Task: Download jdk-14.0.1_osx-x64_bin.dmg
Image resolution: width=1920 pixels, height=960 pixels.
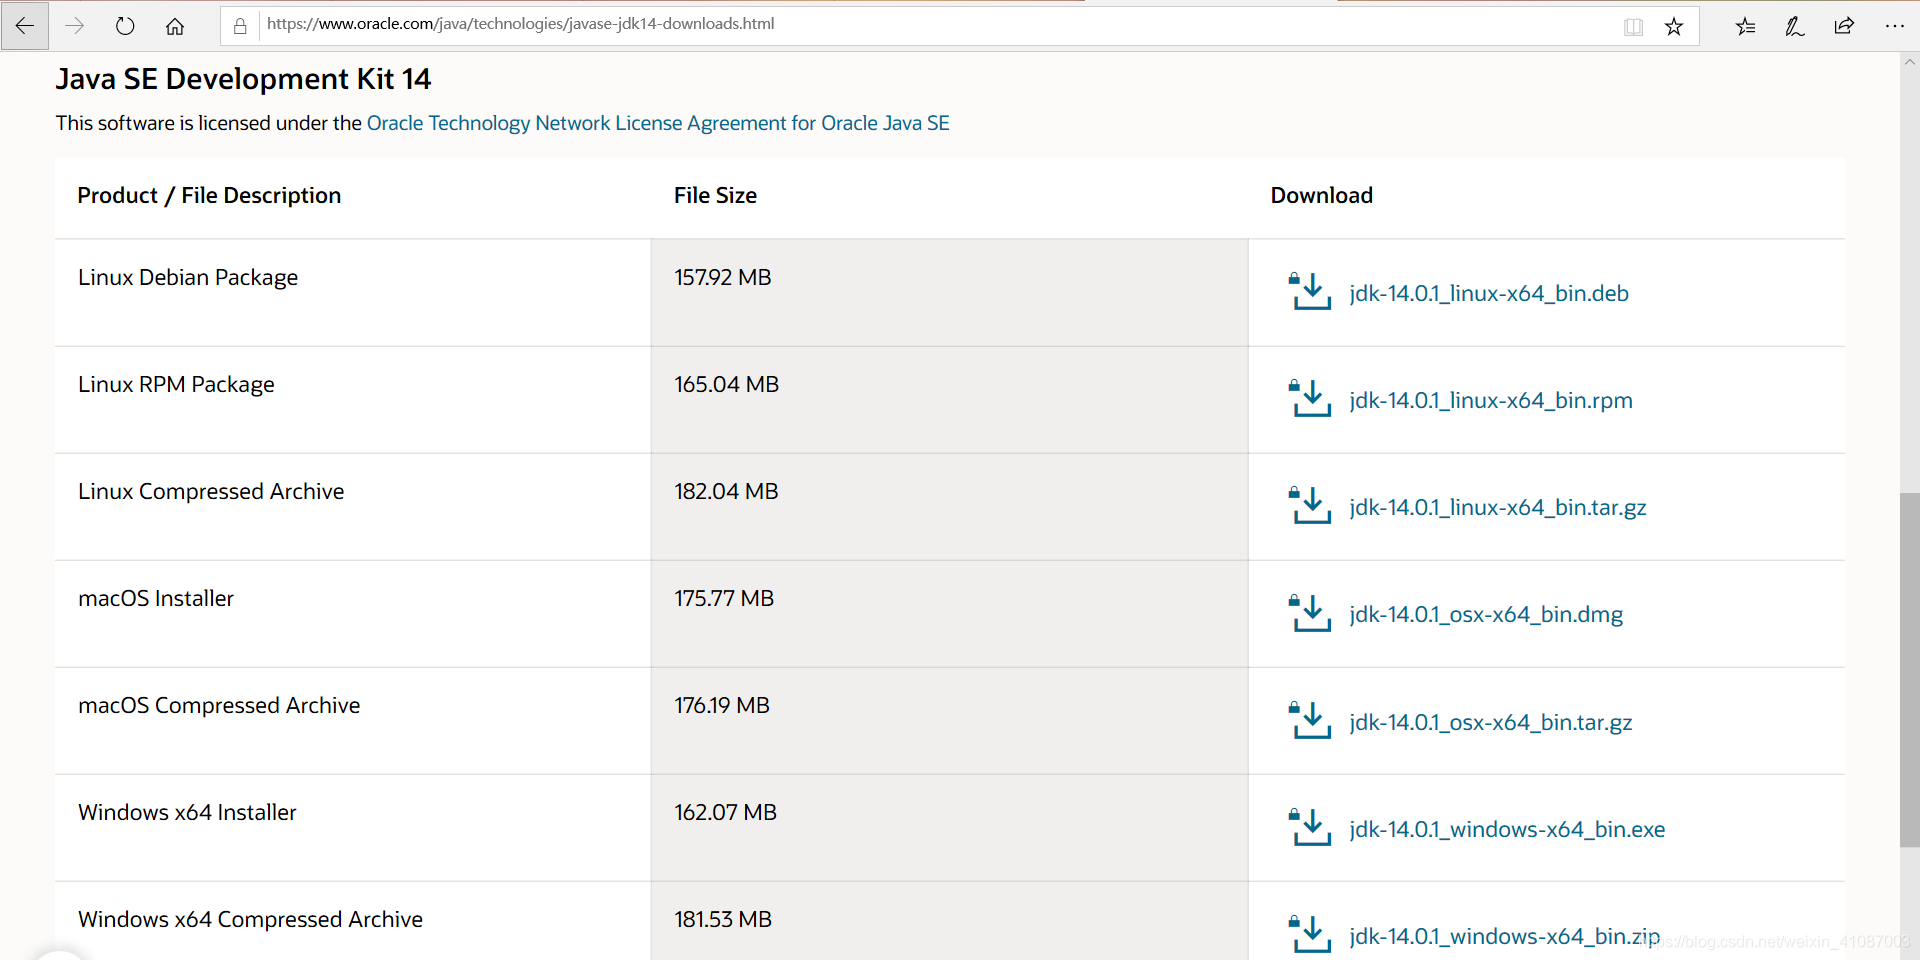Action: [1486, 614]
